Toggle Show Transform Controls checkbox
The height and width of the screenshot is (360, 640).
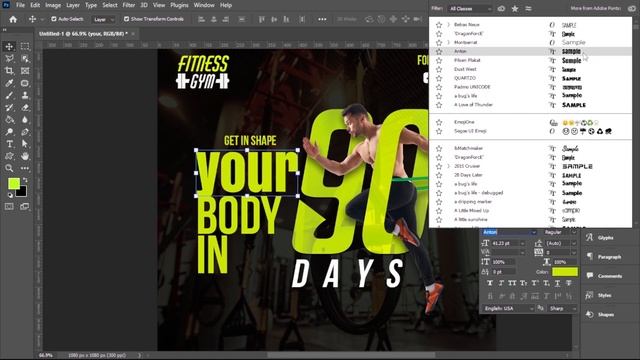click(x=127, y=19)
